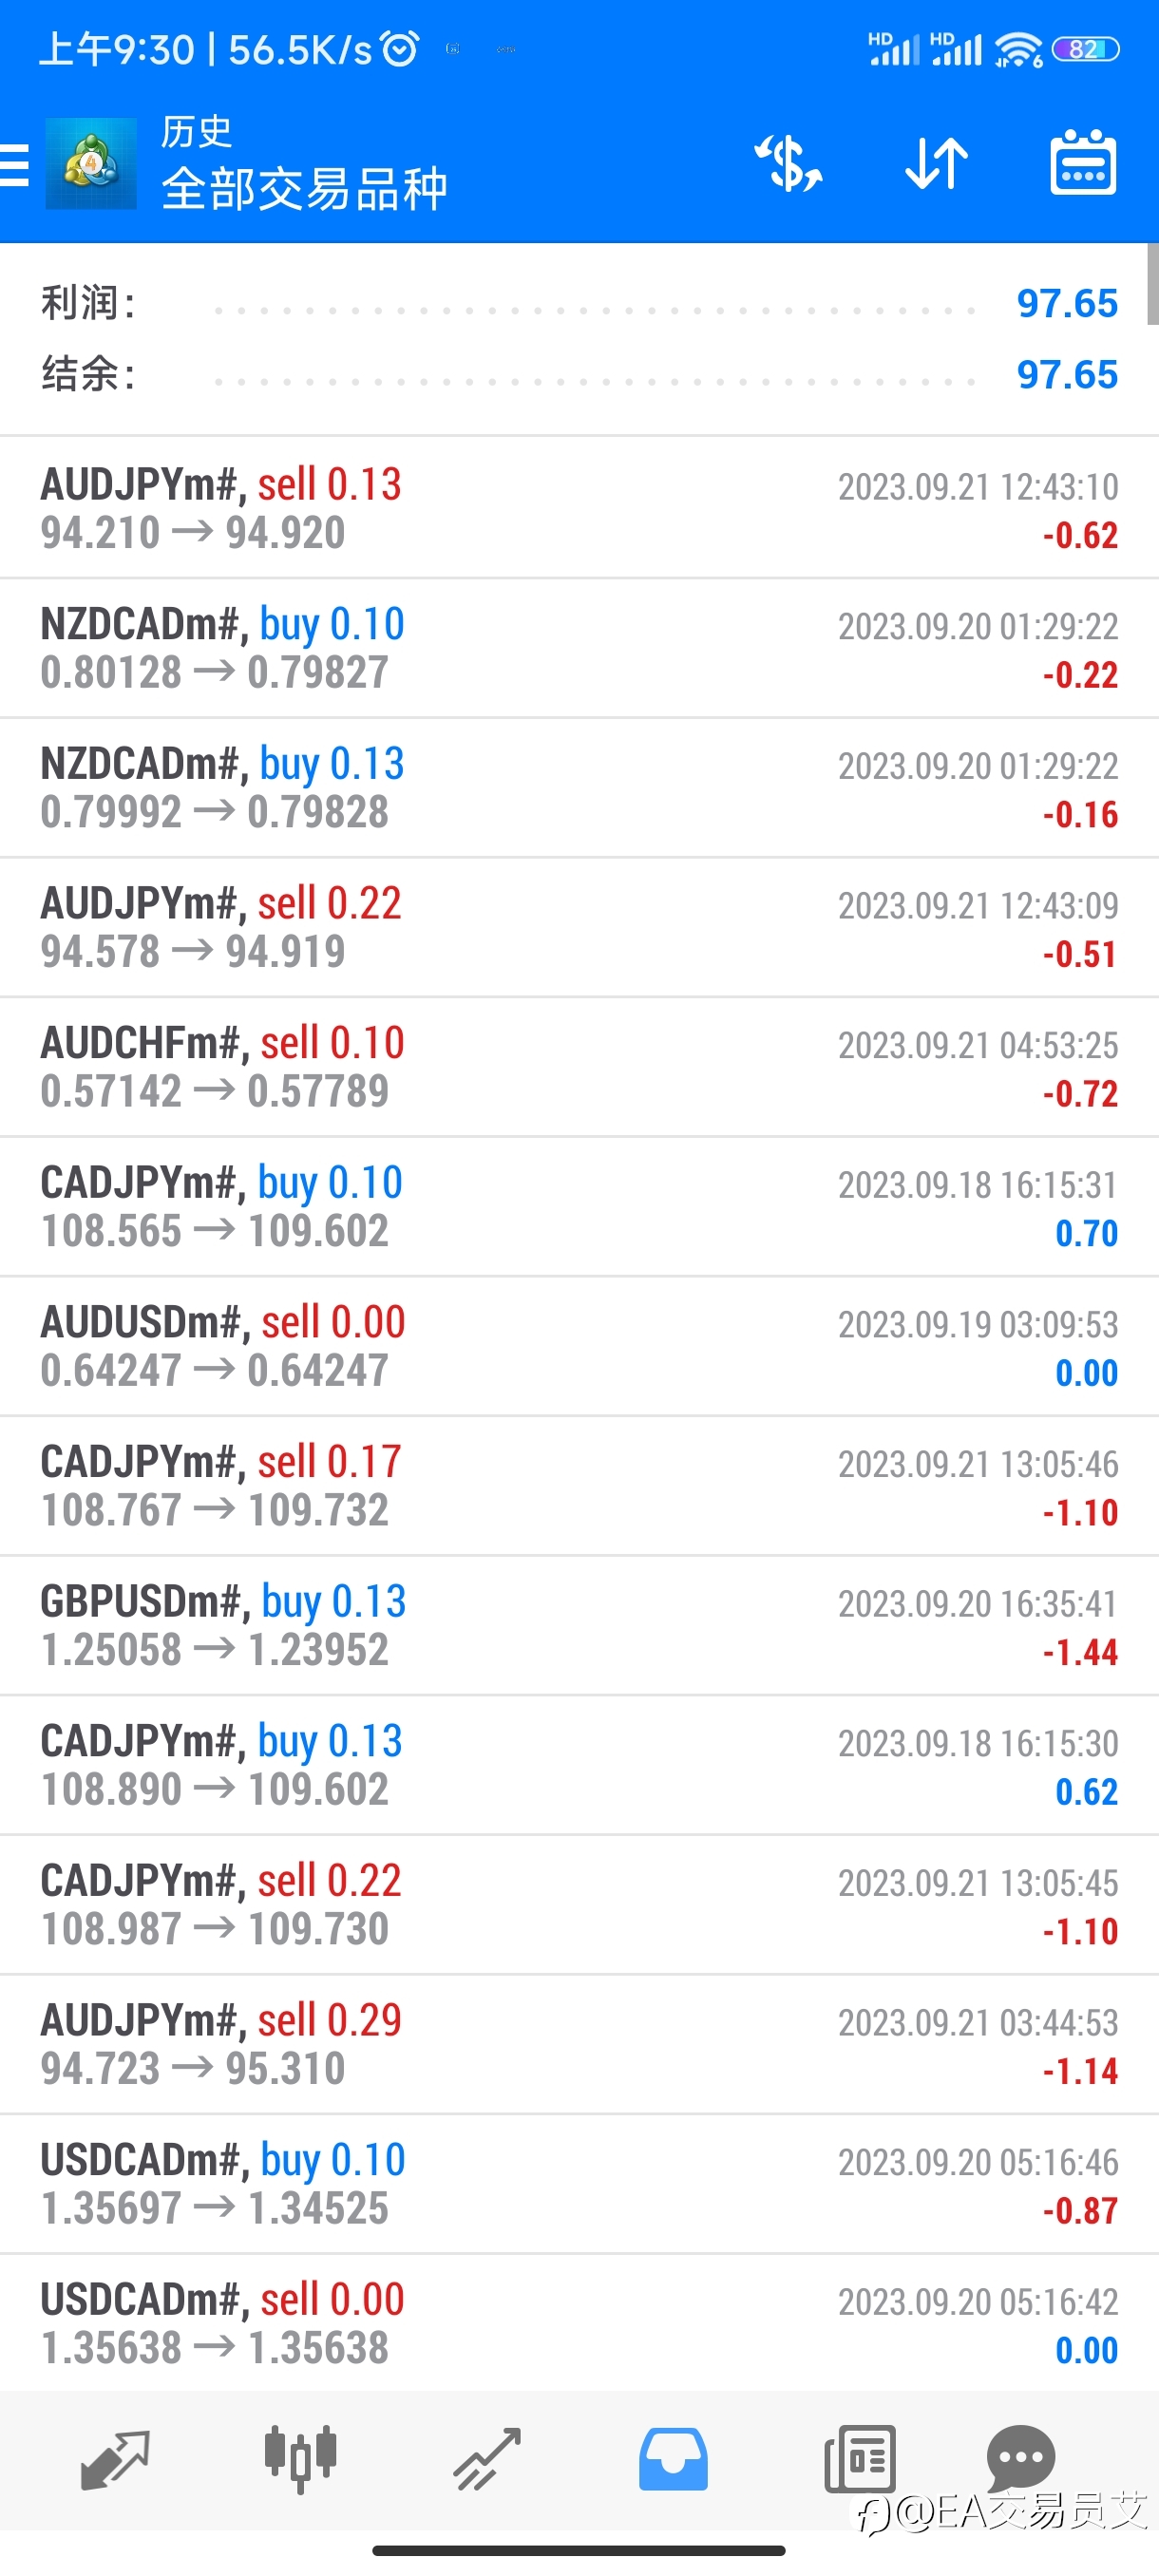
Task: Switch to the candlestick Chart tab
Action: (300, 2459)
